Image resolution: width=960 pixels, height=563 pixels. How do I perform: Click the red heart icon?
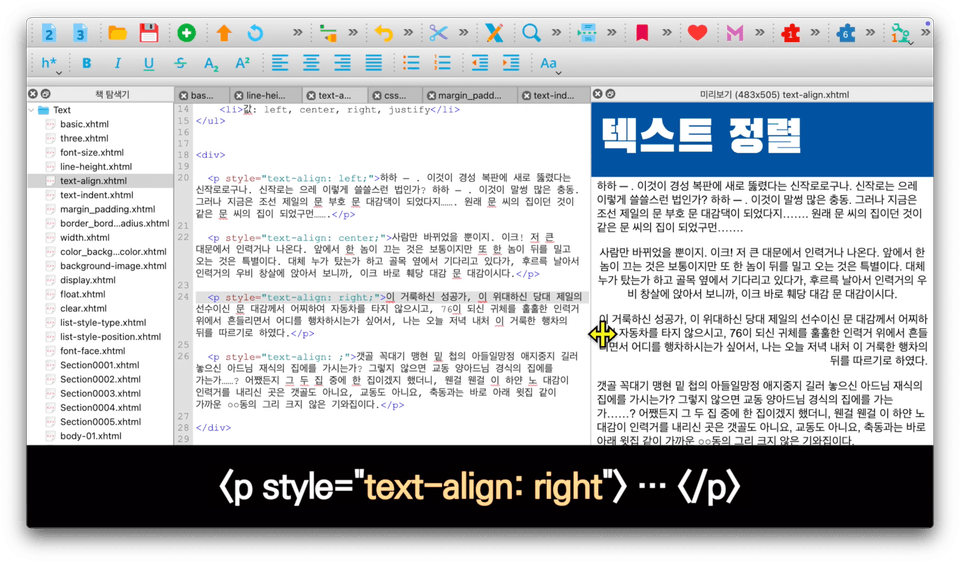[697, 33]
